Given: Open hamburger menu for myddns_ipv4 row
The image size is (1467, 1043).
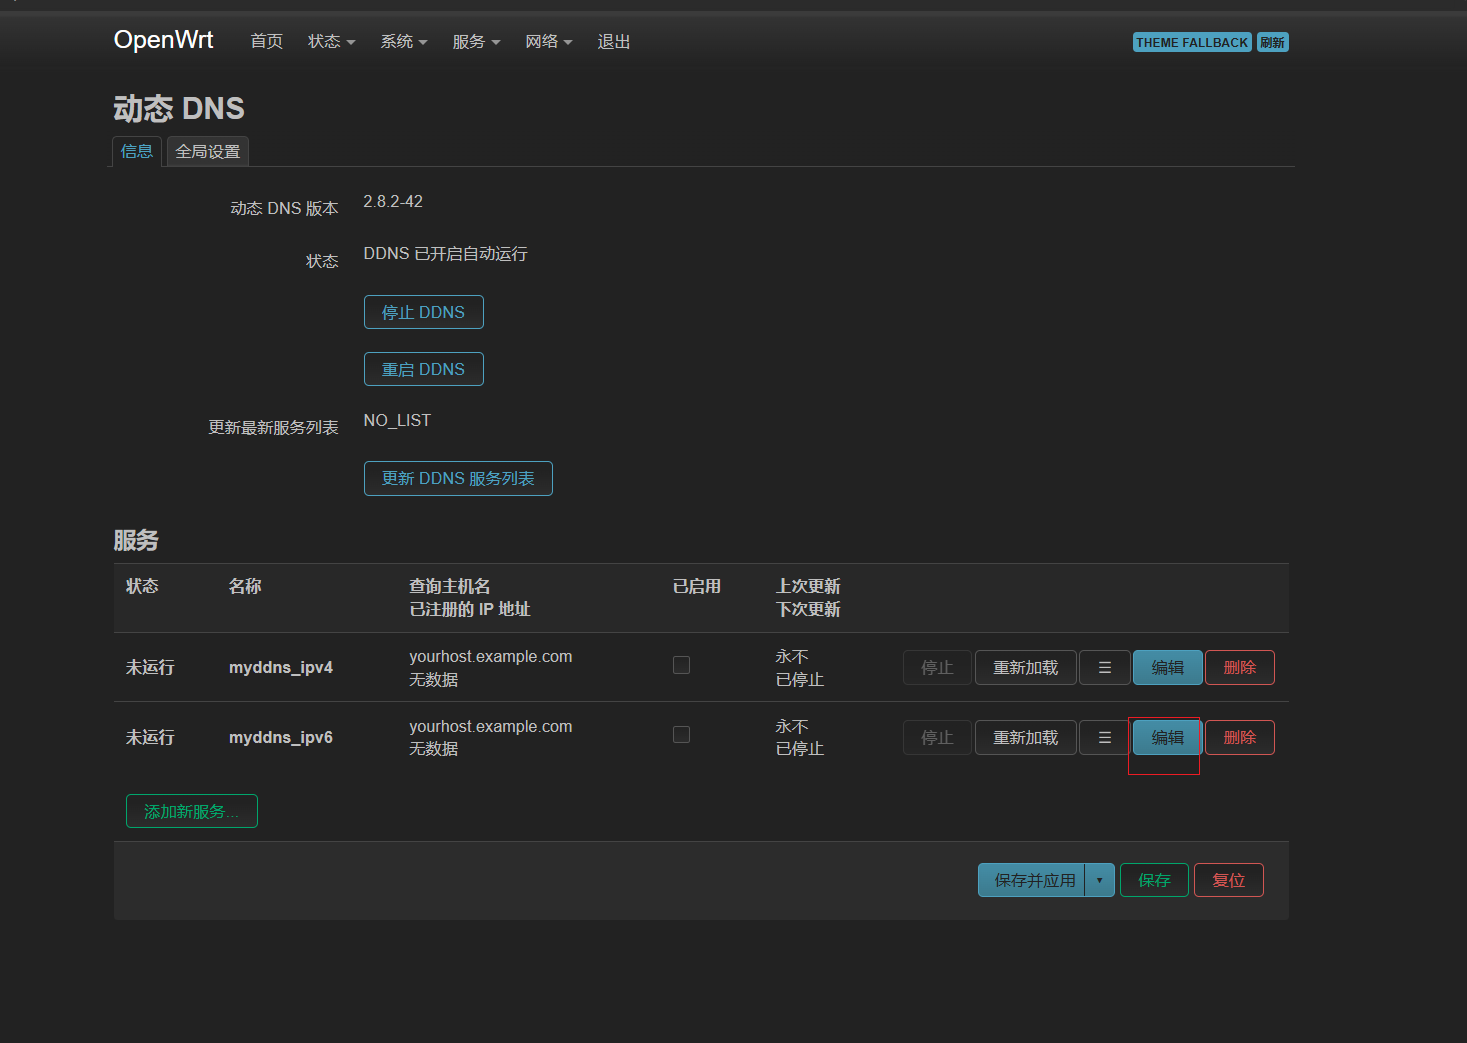Looking at the screenshot, I should pos(1104,668).
